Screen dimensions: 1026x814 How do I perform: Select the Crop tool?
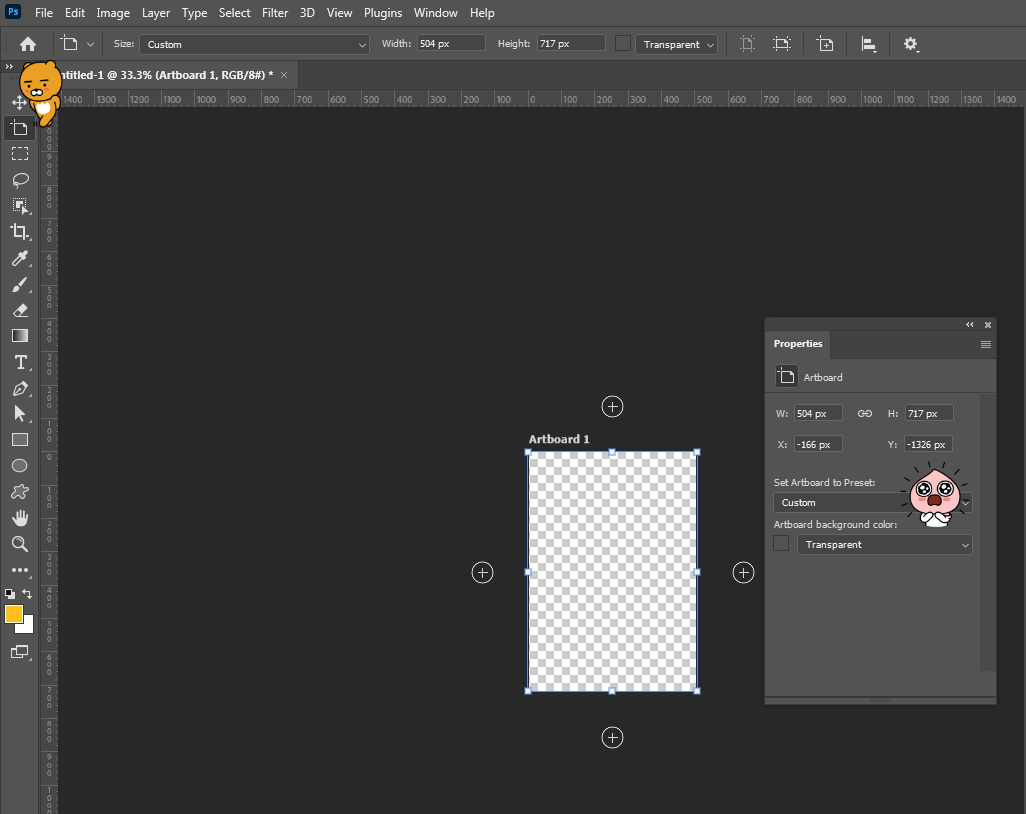tap(20, 232)
